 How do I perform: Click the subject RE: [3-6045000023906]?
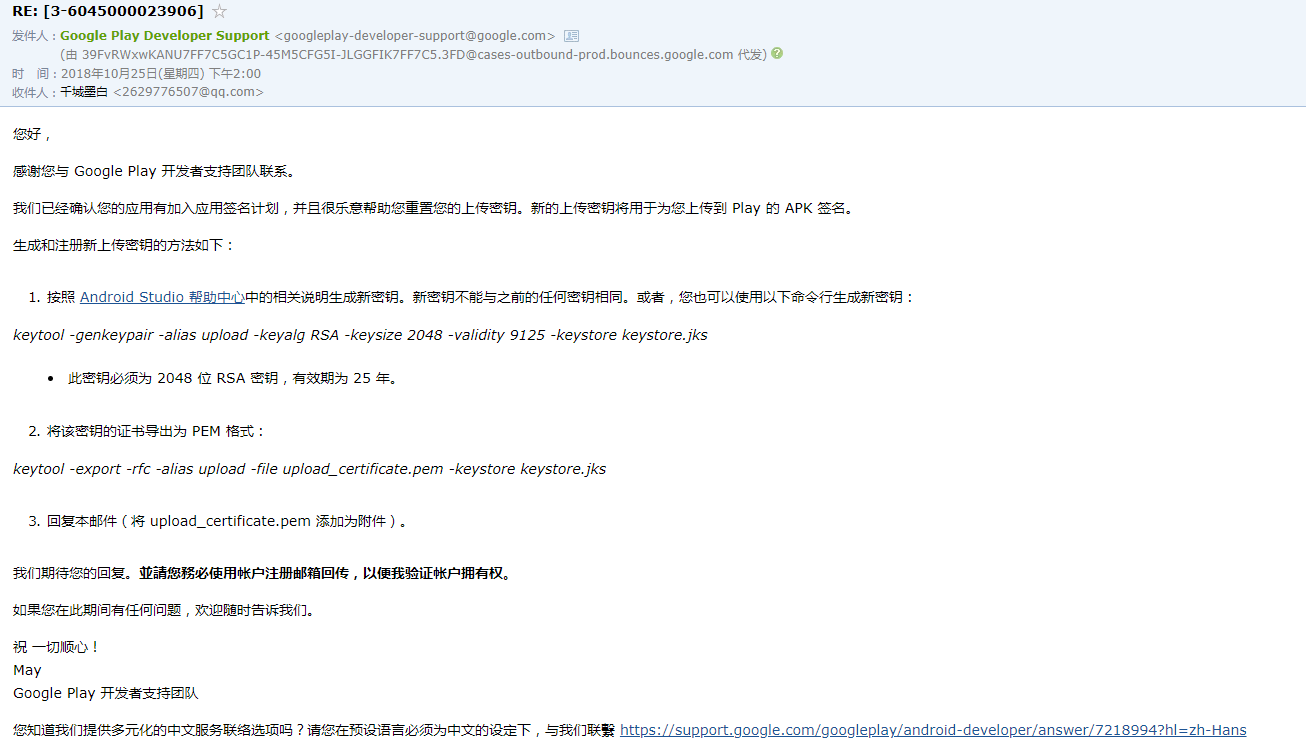coord(108,12)
